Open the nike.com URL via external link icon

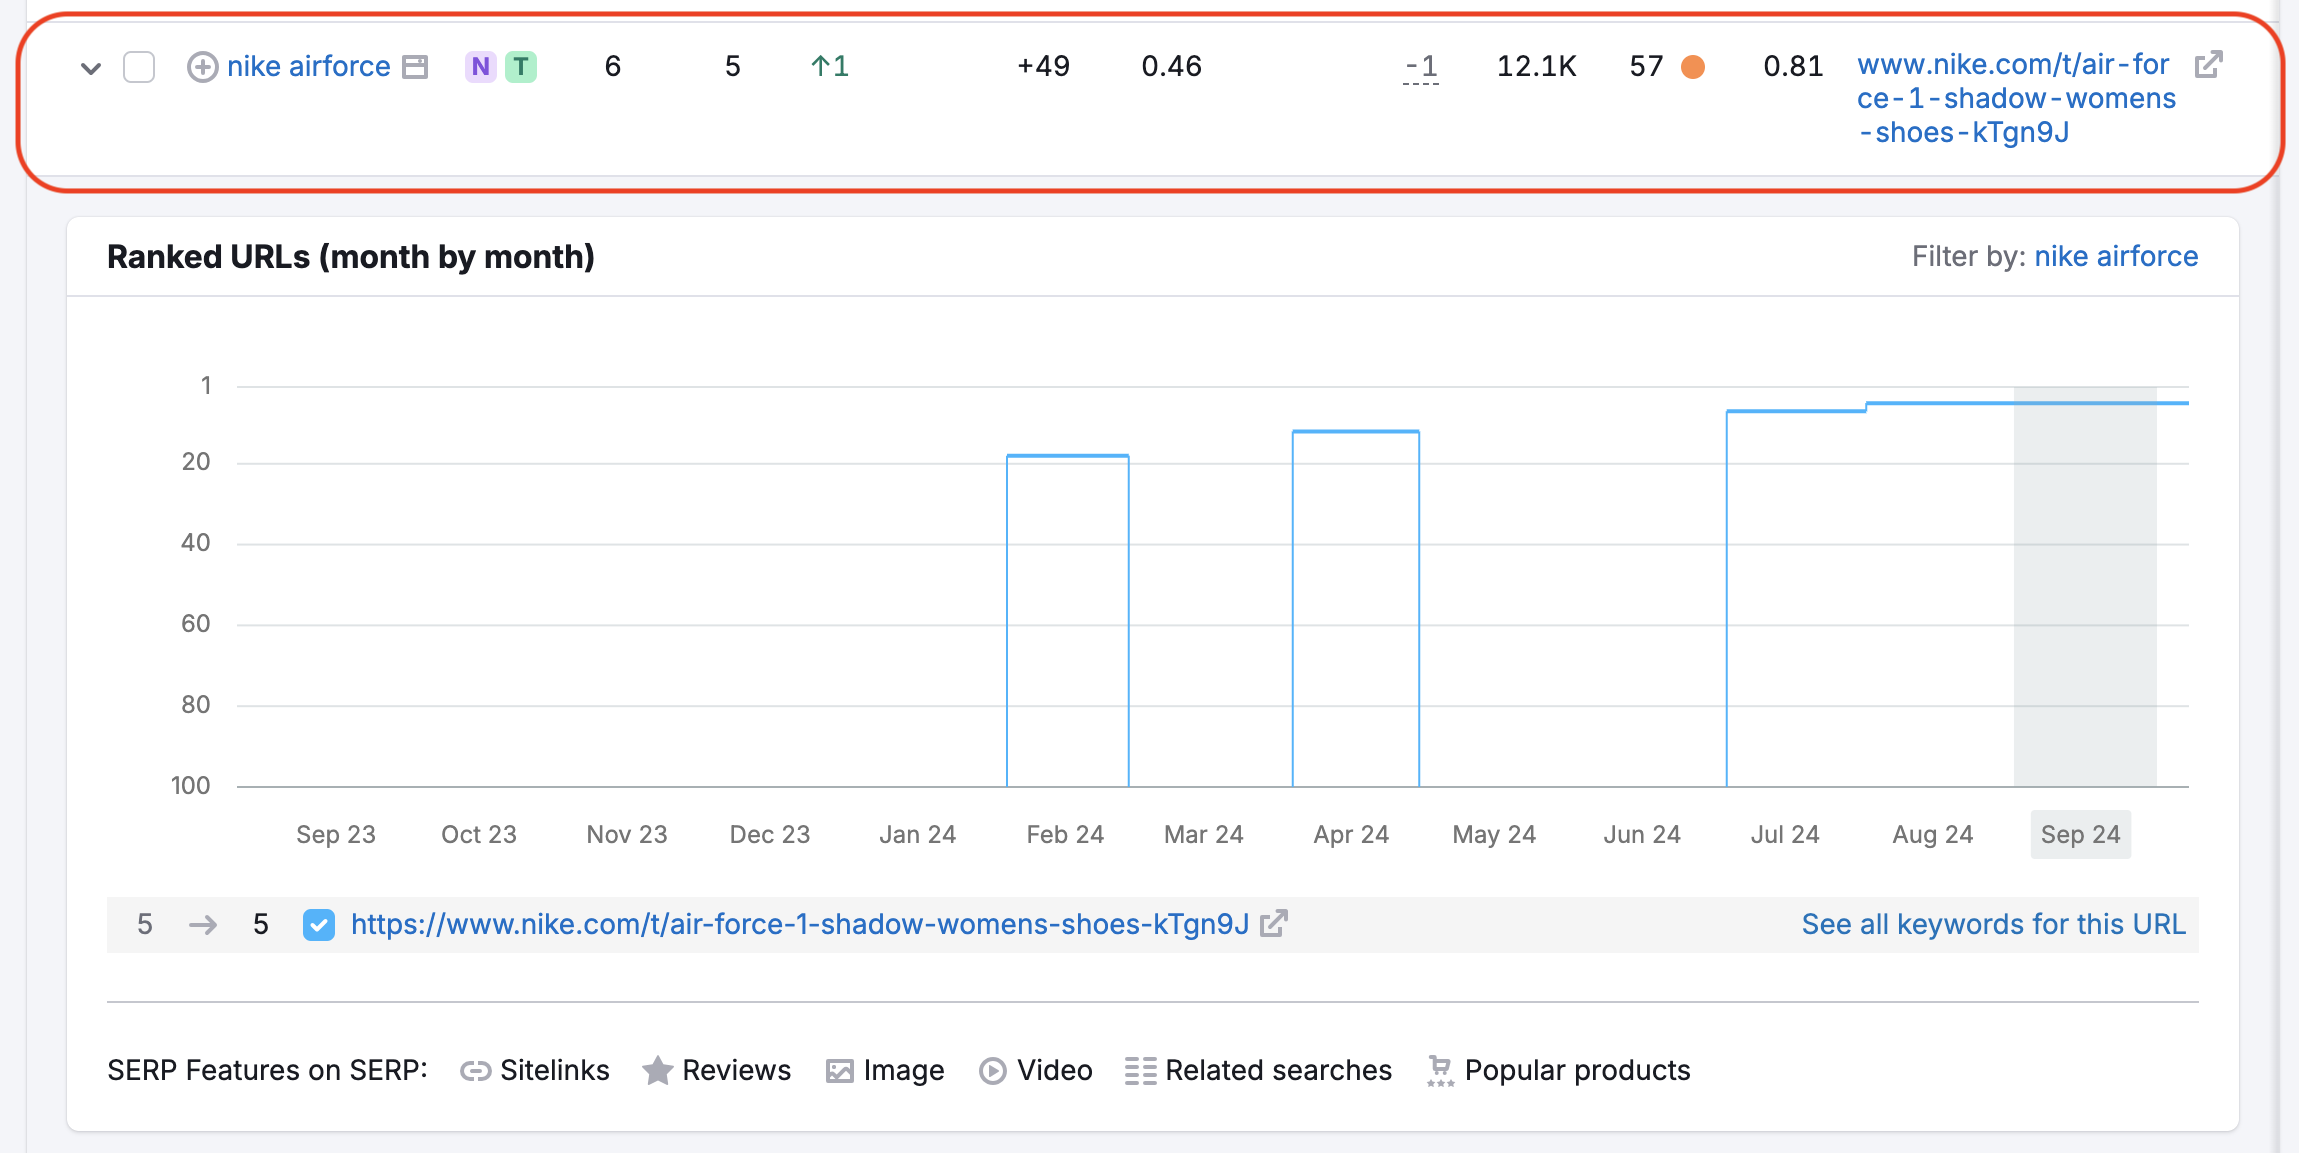(2208, 64)
